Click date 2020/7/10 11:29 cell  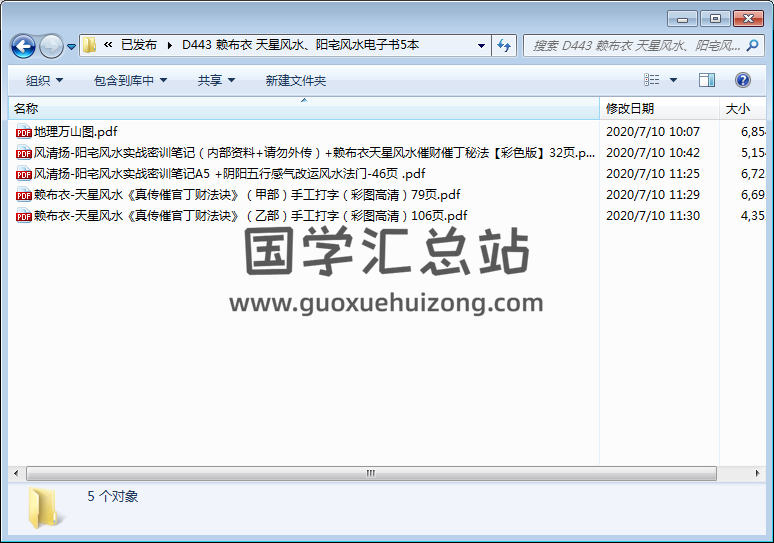click(653, 195)
